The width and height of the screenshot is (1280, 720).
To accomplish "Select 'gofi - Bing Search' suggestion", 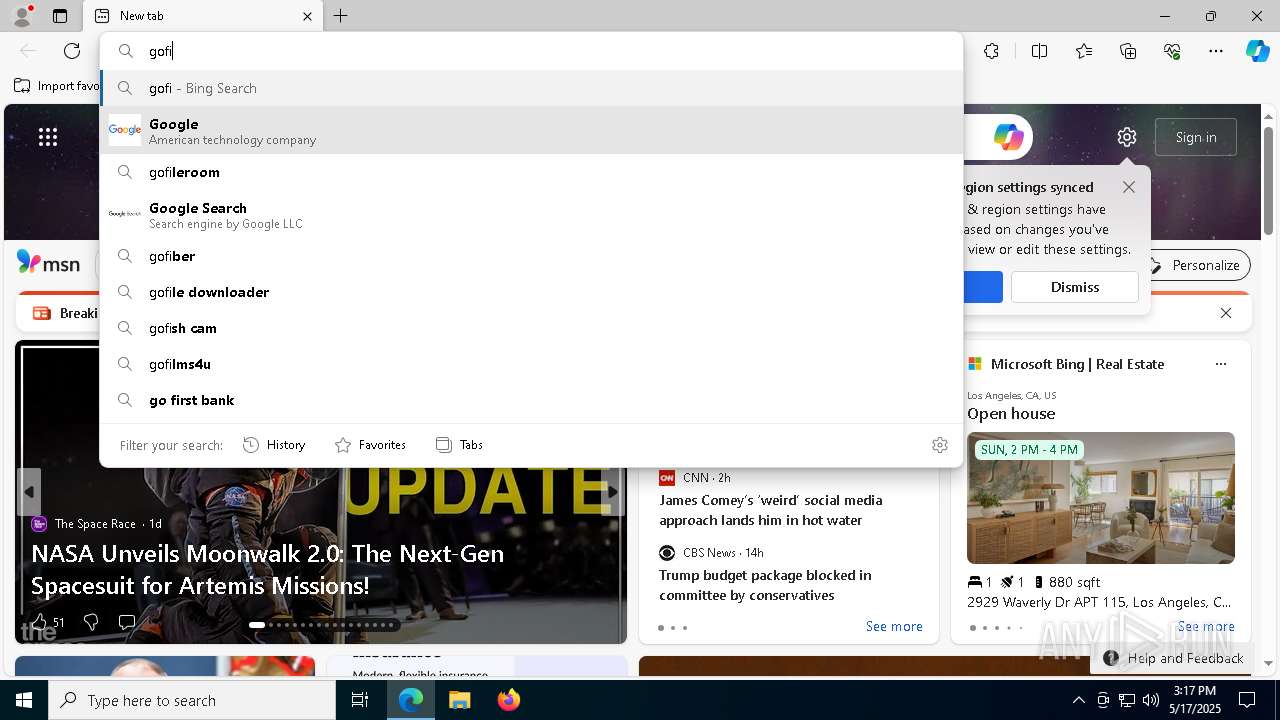I will click(532, 88).
